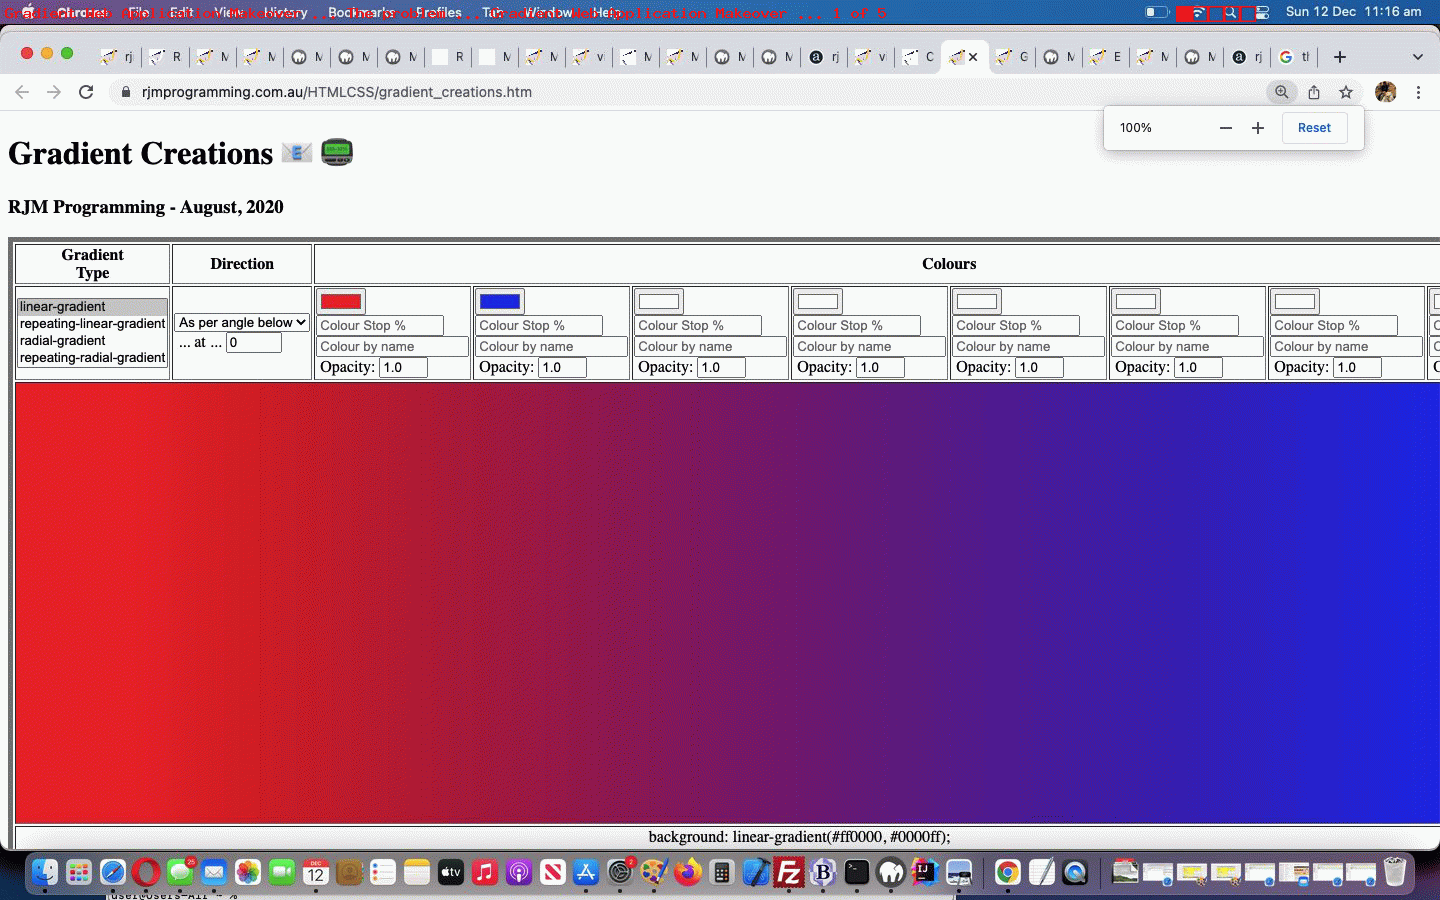The image size is (1440, 900).
Task: Open Terminal from the dock
Action: pos(857,873)
